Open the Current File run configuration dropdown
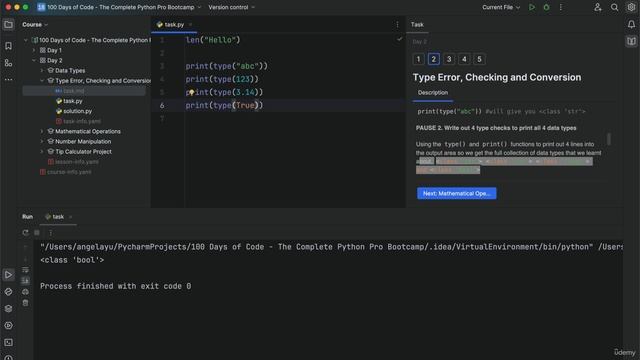Screen dimensions: 640x360 click(501, 7)
